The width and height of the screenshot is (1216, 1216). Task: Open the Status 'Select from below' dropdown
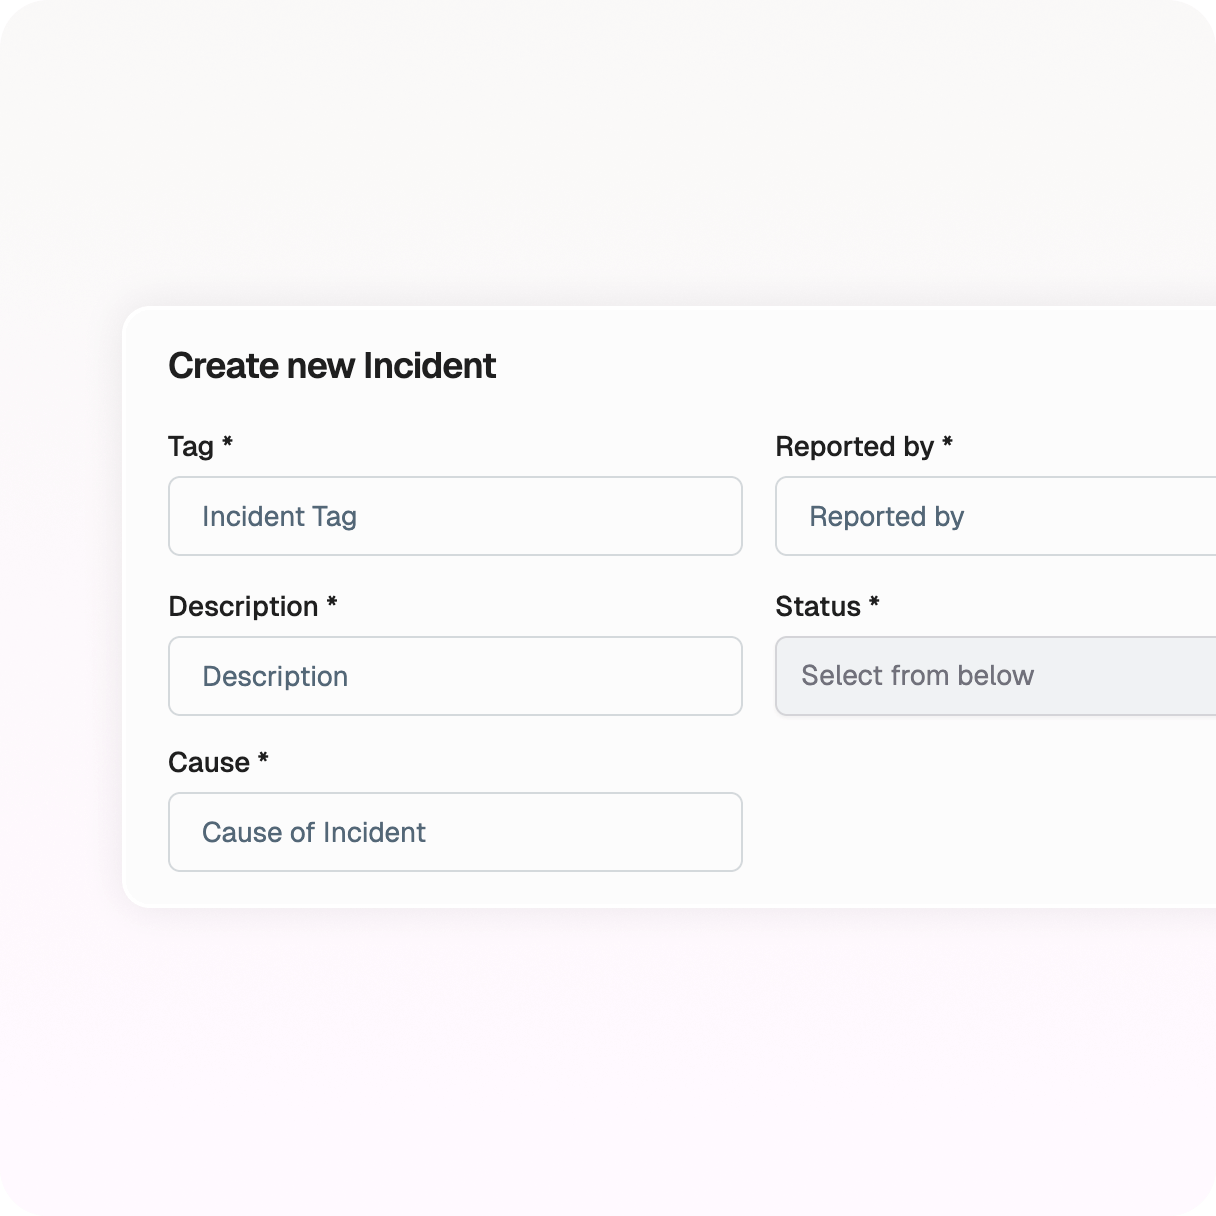(x=995, y=676)
